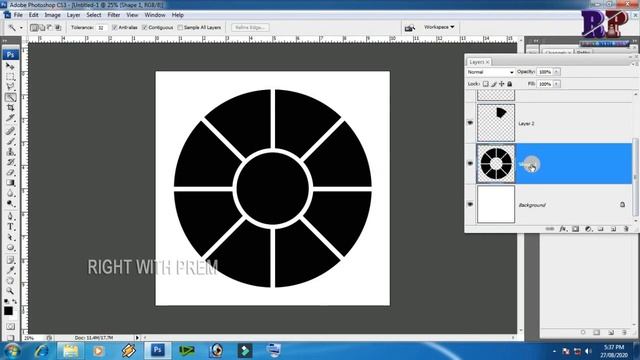Open the Select menu
This screenshot has width=640, height=360.
click(93, 15)
